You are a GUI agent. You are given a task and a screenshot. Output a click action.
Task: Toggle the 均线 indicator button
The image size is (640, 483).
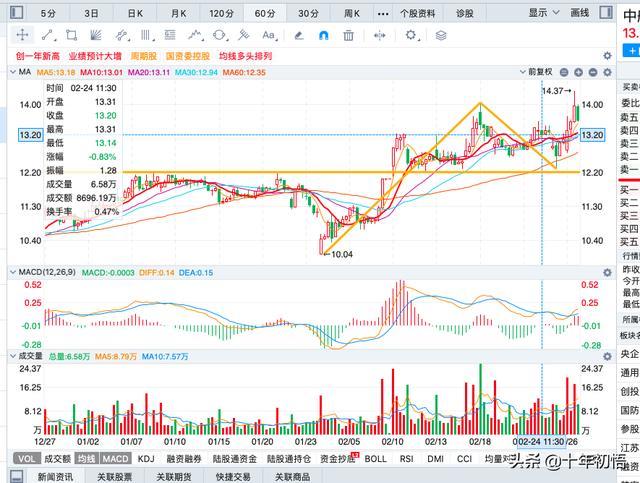pyautogui.click(x=87, y=459)
